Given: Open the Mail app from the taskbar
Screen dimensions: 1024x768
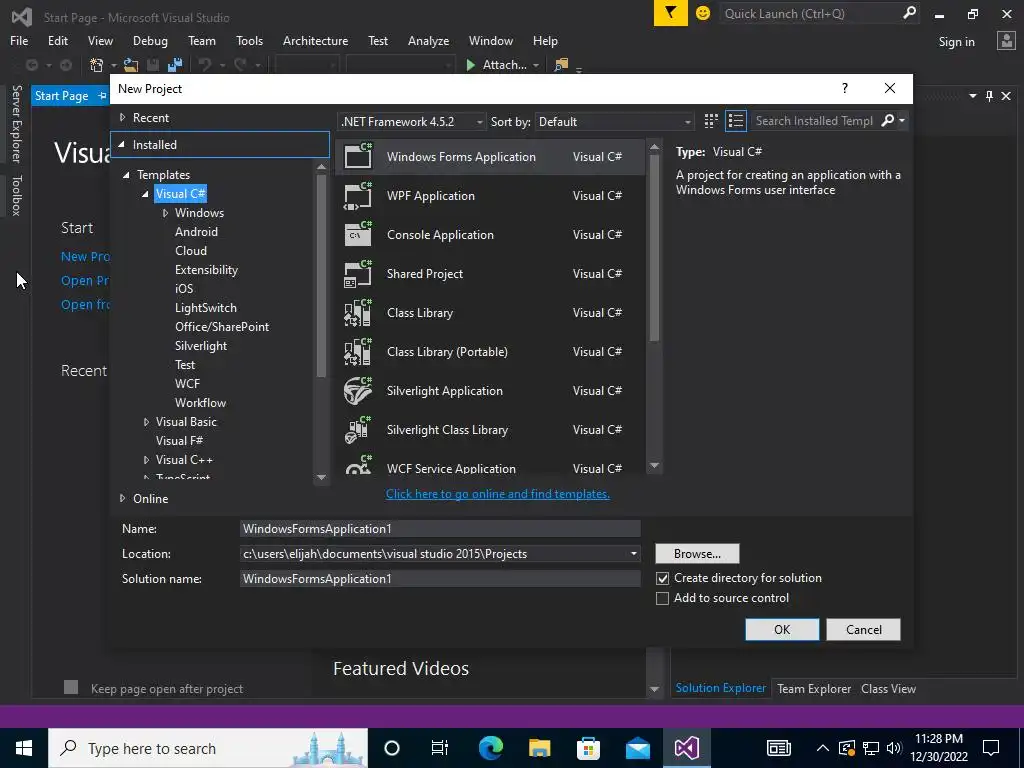Looking at the screenshot, I should pyautogui.click(x=637, y=748).
